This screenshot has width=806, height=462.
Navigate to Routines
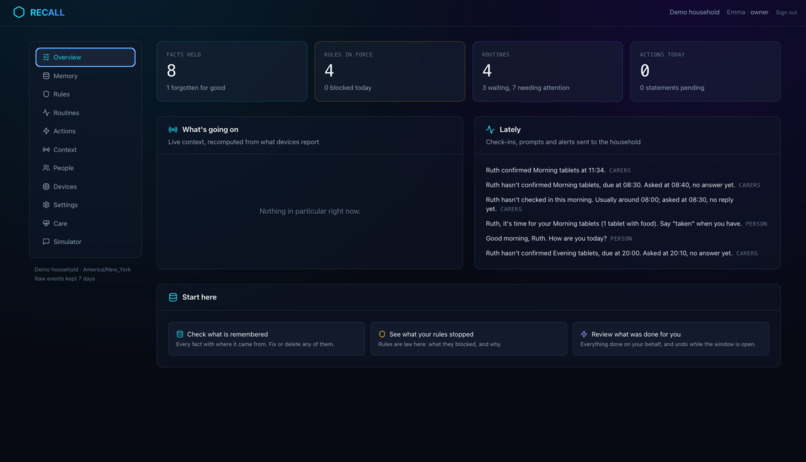(x=85, y=113)
